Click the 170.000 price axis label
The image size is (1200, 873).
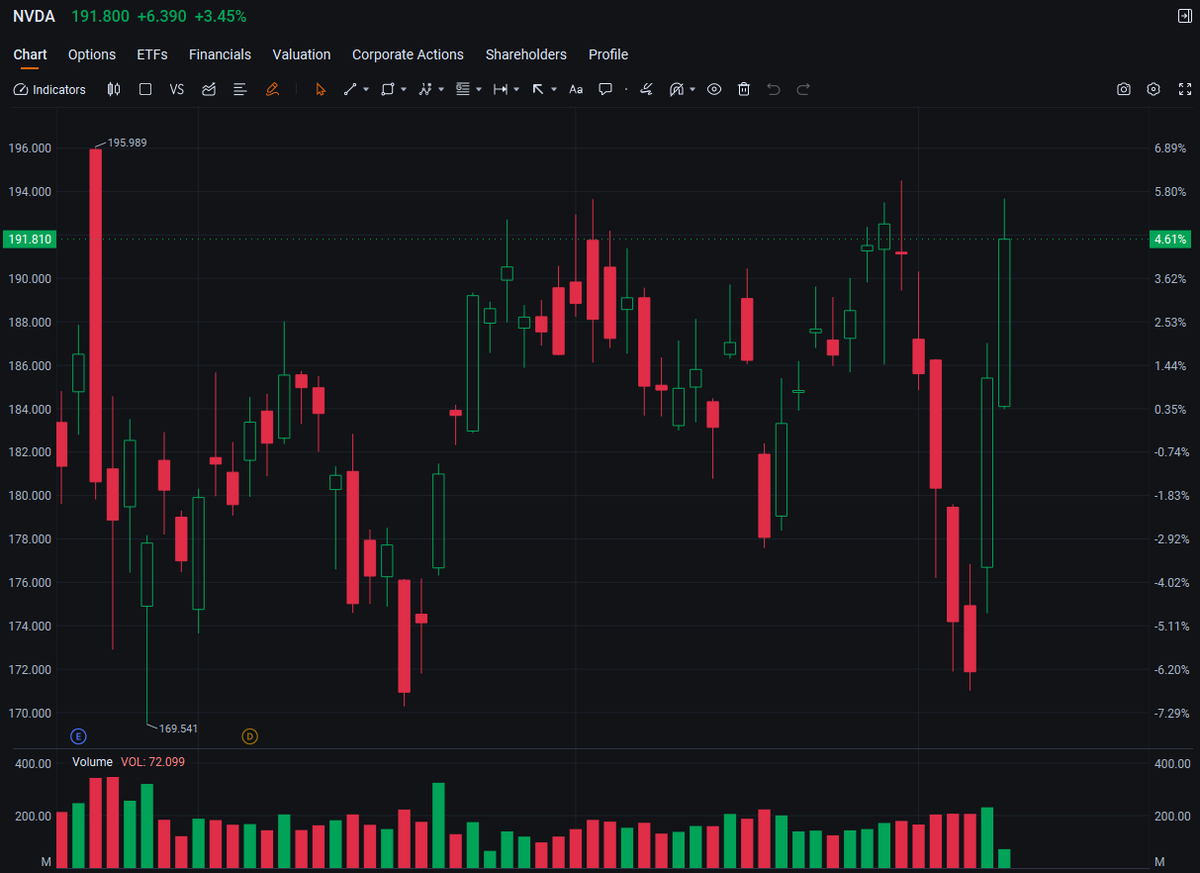pos(29,713)
